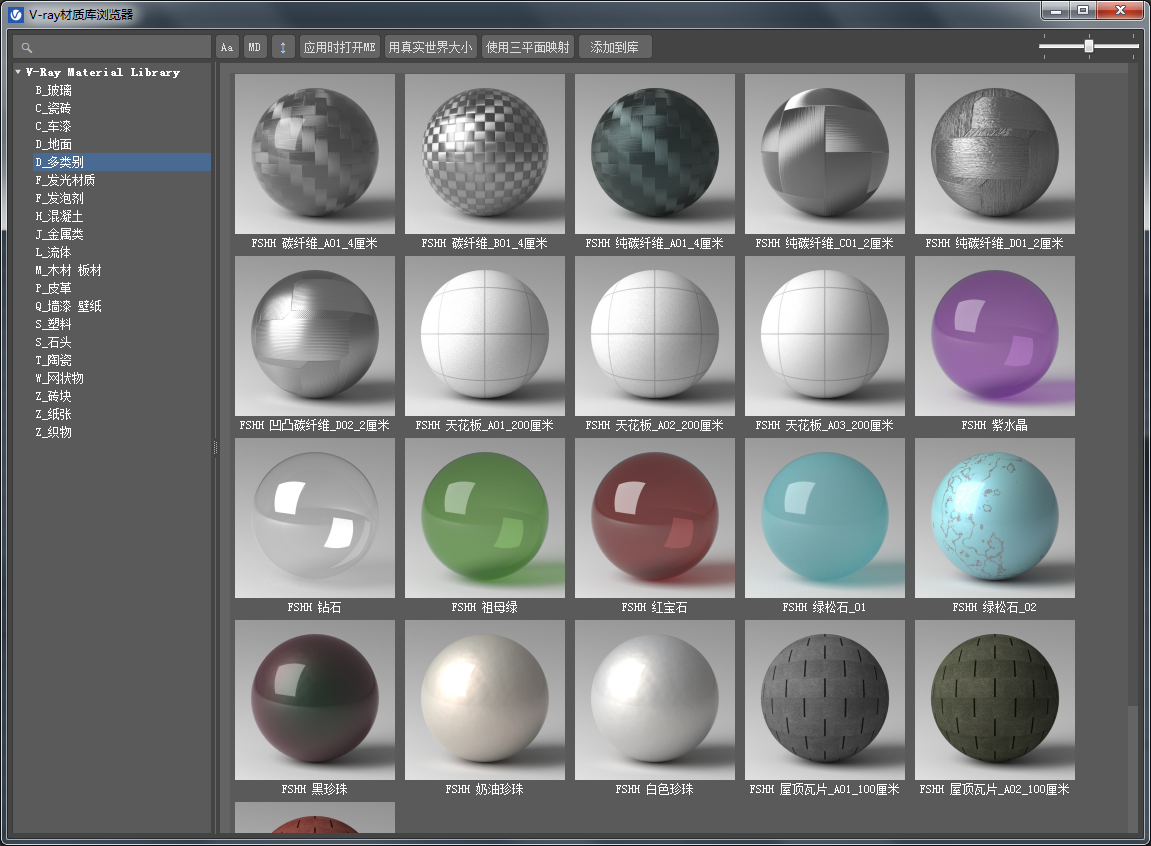This screenshot has height=846, width=1151.
Task: Select the 屋顶瓦片_A01_100厘米 material thumbnail
Action: click(825, 700)
